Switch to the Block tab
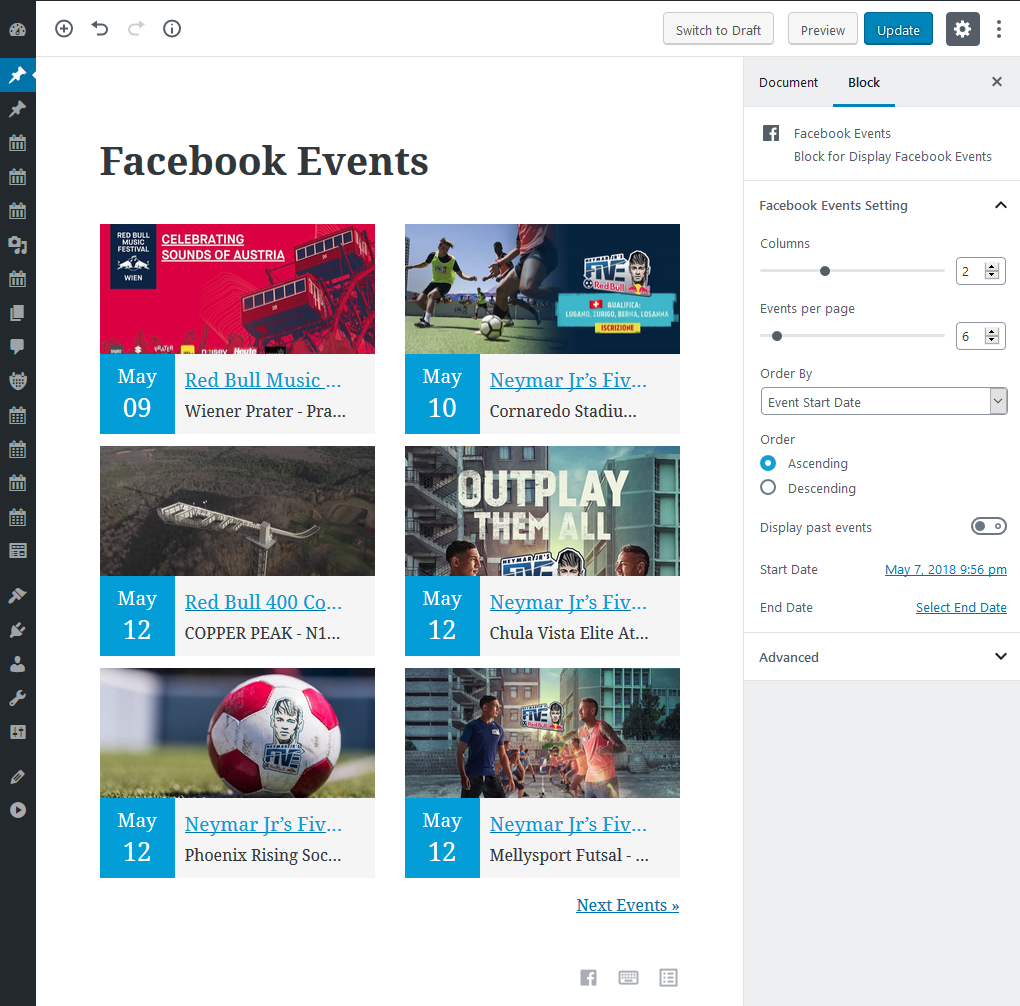The image size is (1020, 1006). tap(863, 83)
